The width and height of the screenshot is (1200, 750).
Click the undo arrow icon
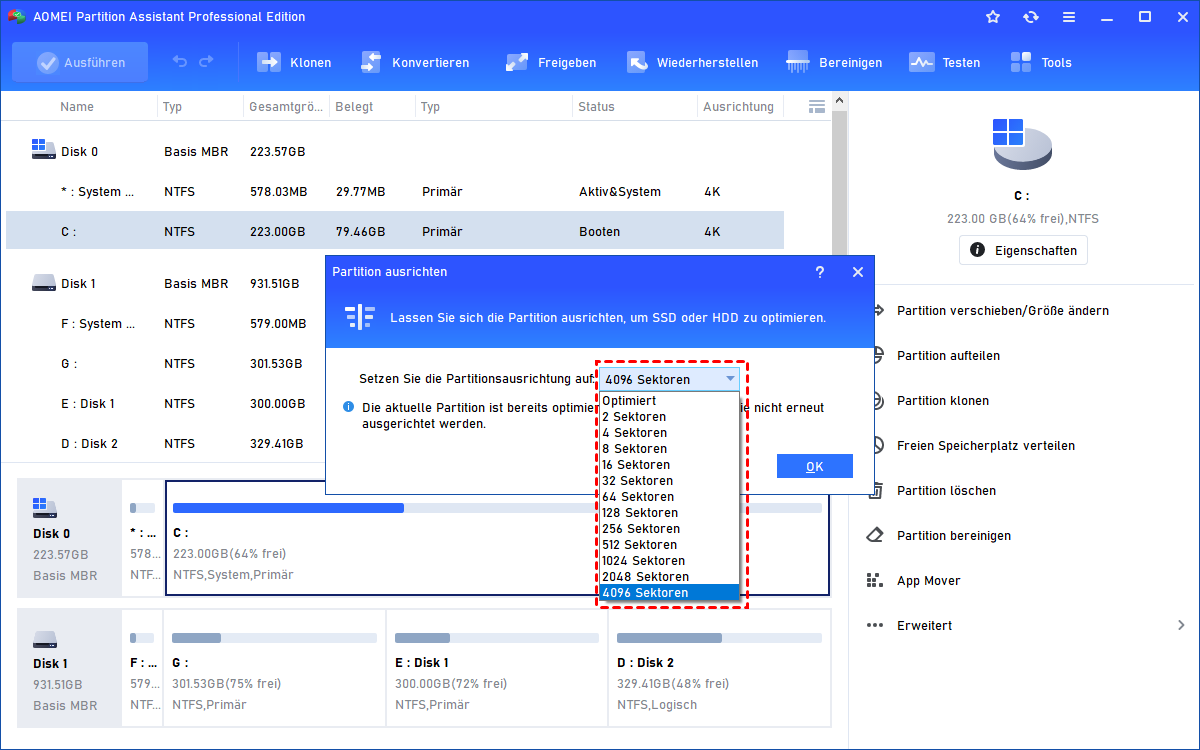[x=180, y=62]
